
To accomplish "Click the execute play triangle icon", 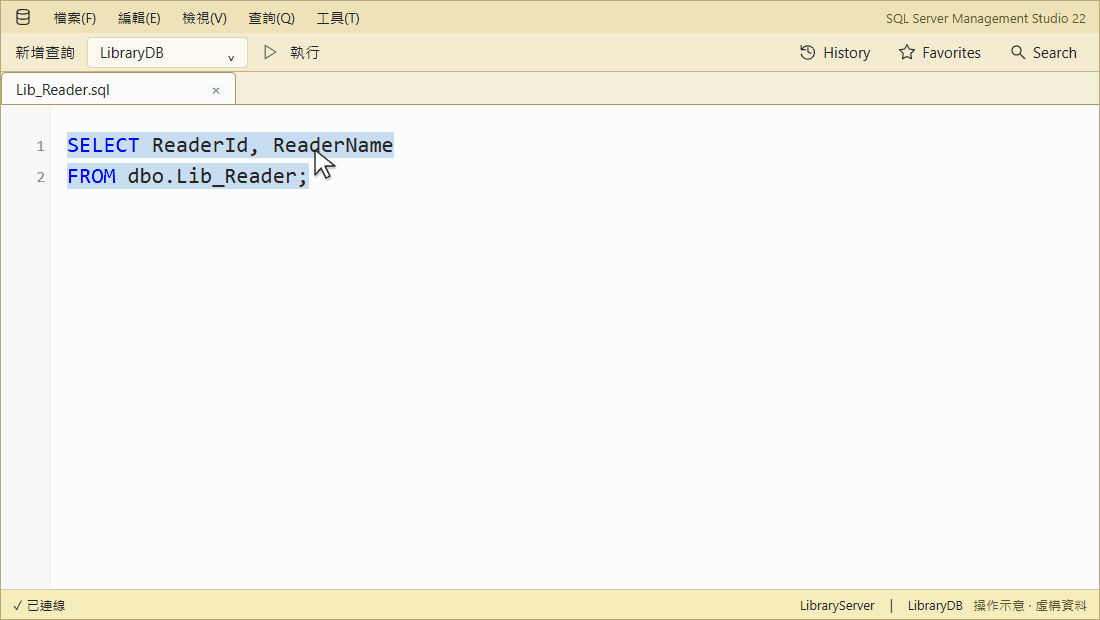I will click(x=270, y=52).
